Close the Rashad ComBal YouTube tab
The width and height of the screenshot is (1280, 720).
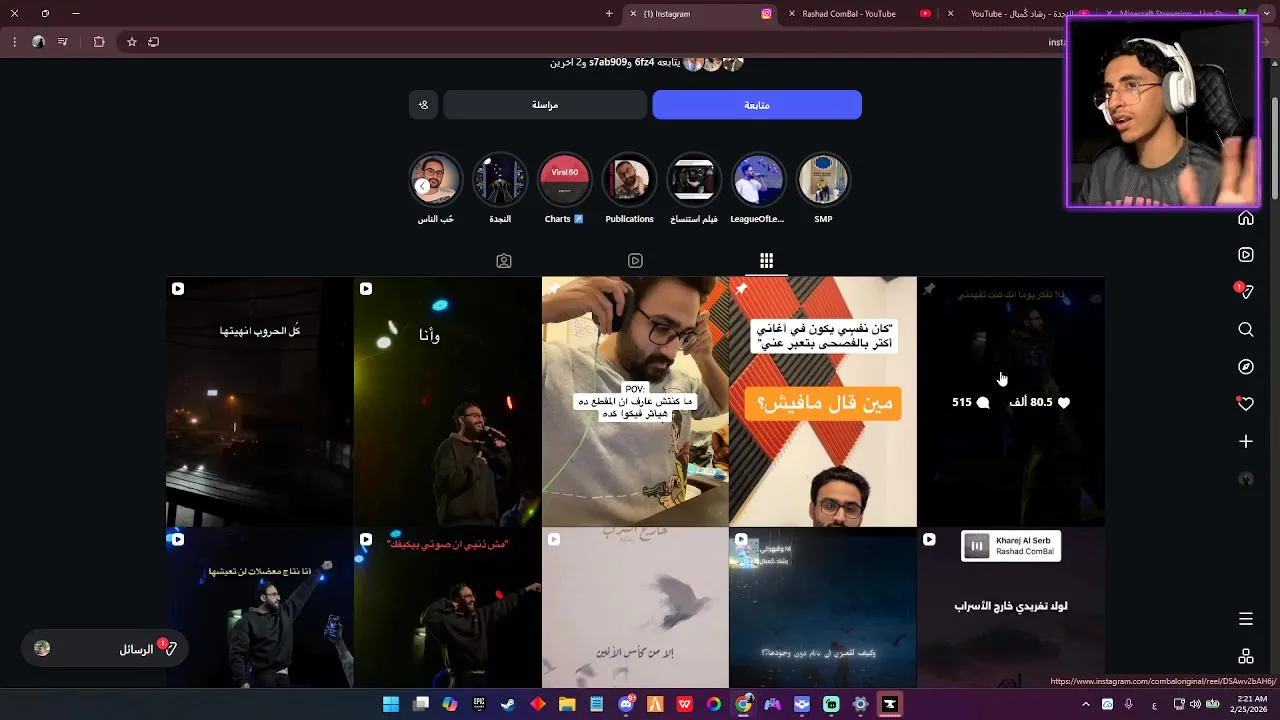(792, 14)
